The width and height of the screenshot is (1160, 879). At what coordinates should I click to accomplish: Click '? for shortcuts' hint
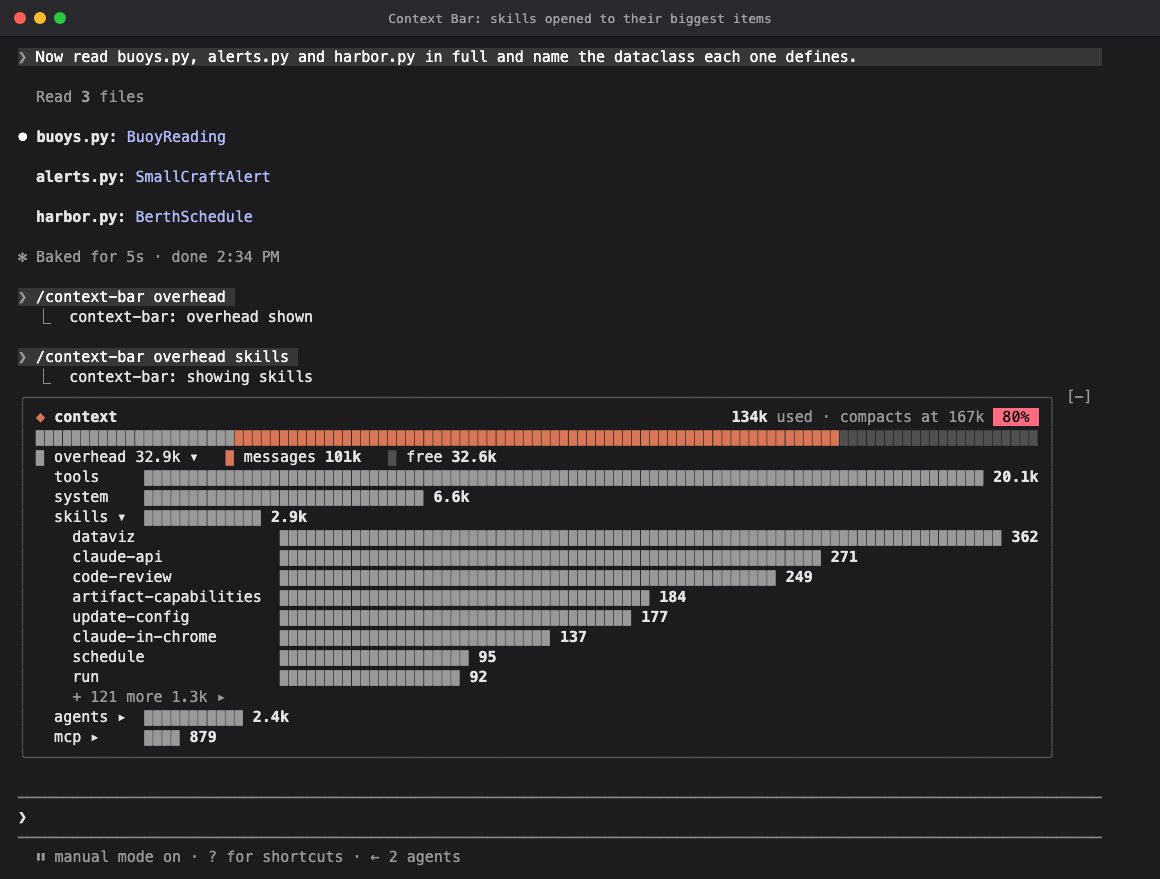[275, 857]
